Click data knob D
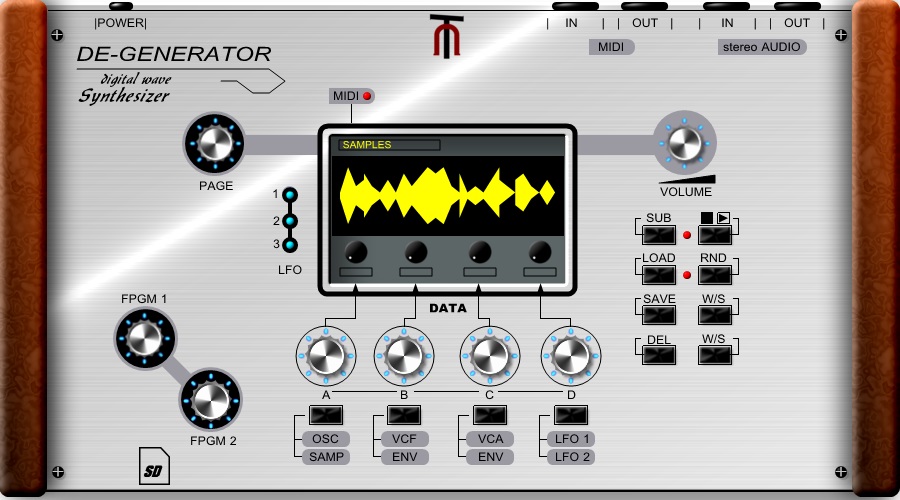This screenshot has width=900, height=500. pos(571,355)
